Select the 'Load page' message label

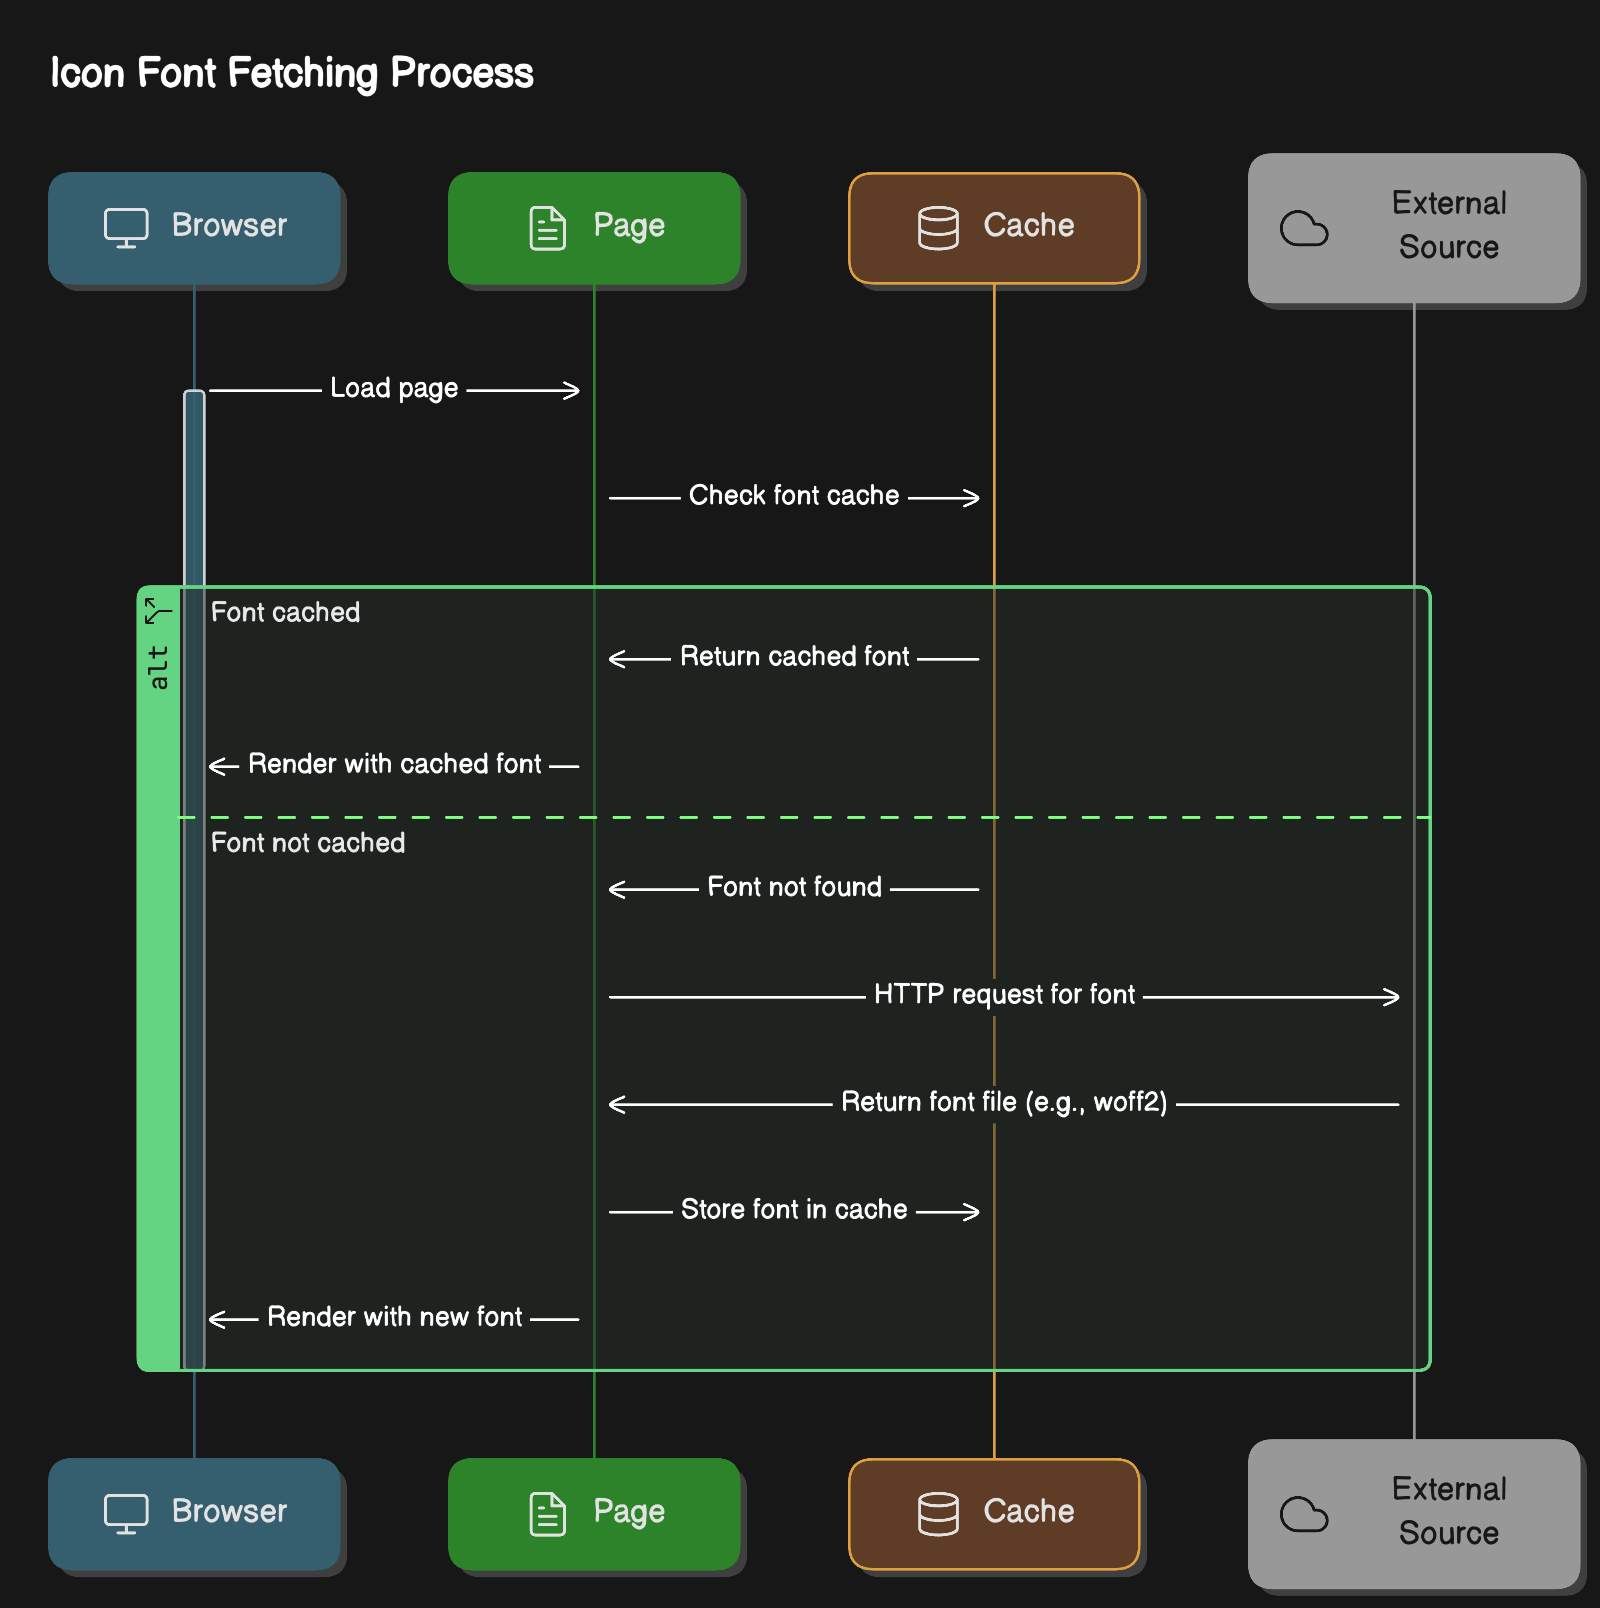[x=394, y=388]
